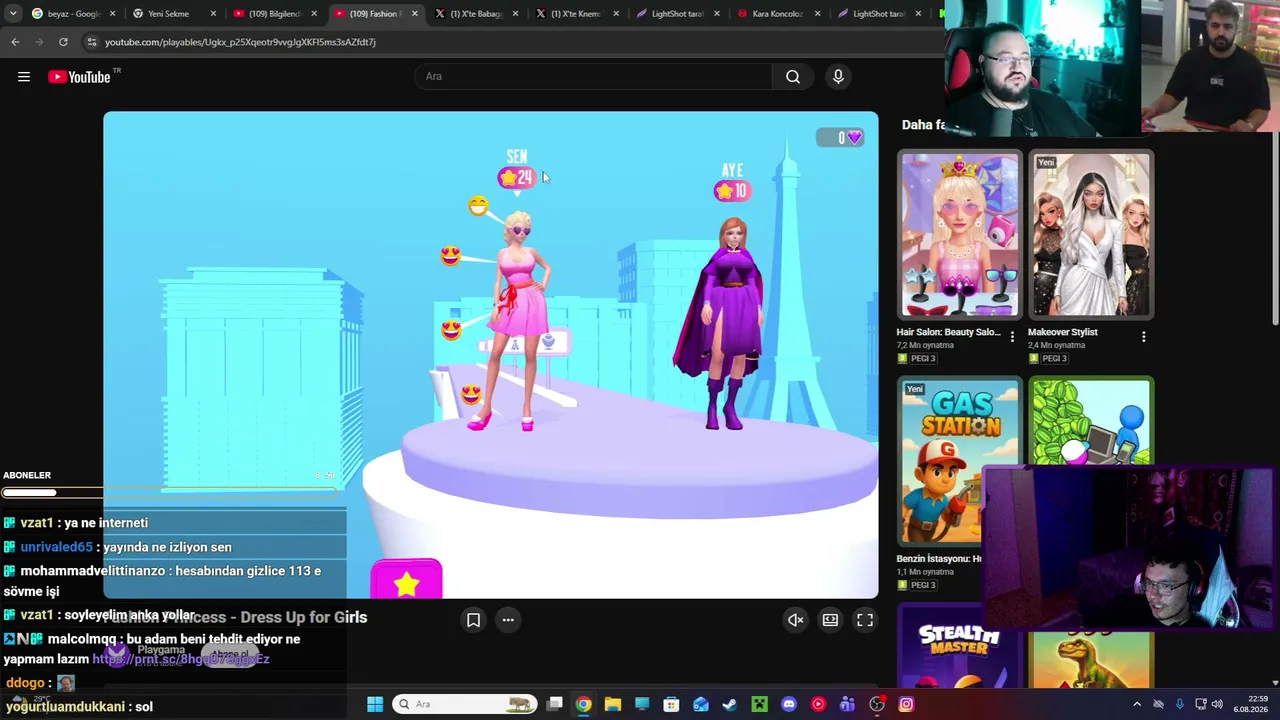Open Hair Salon: Beauty Salon game thumbnail
Image resolution: width=1280 pixels, height=720 pixels.
point(959,235)
